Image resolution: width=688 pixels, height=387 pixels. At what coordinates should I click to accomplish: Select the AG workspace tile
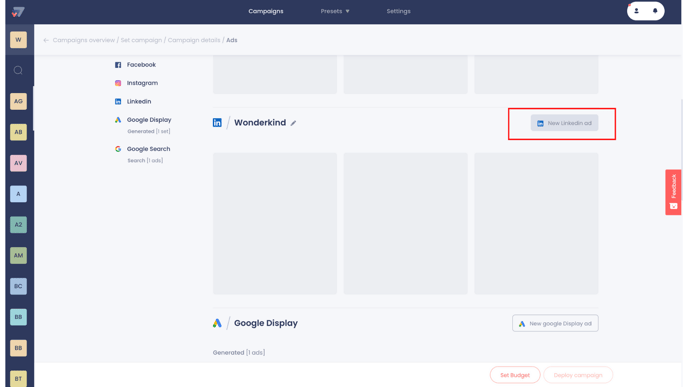pyautogui.click(x=18, y=101)
